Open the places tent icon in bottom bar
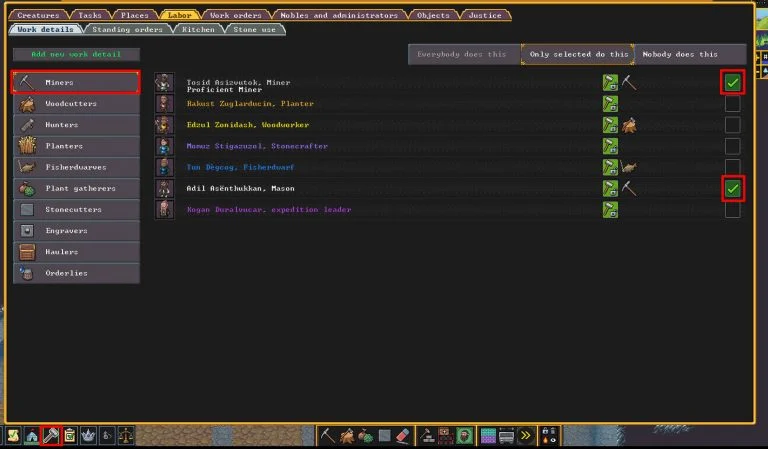Screen dimensions: 768x449 point(32,435)
